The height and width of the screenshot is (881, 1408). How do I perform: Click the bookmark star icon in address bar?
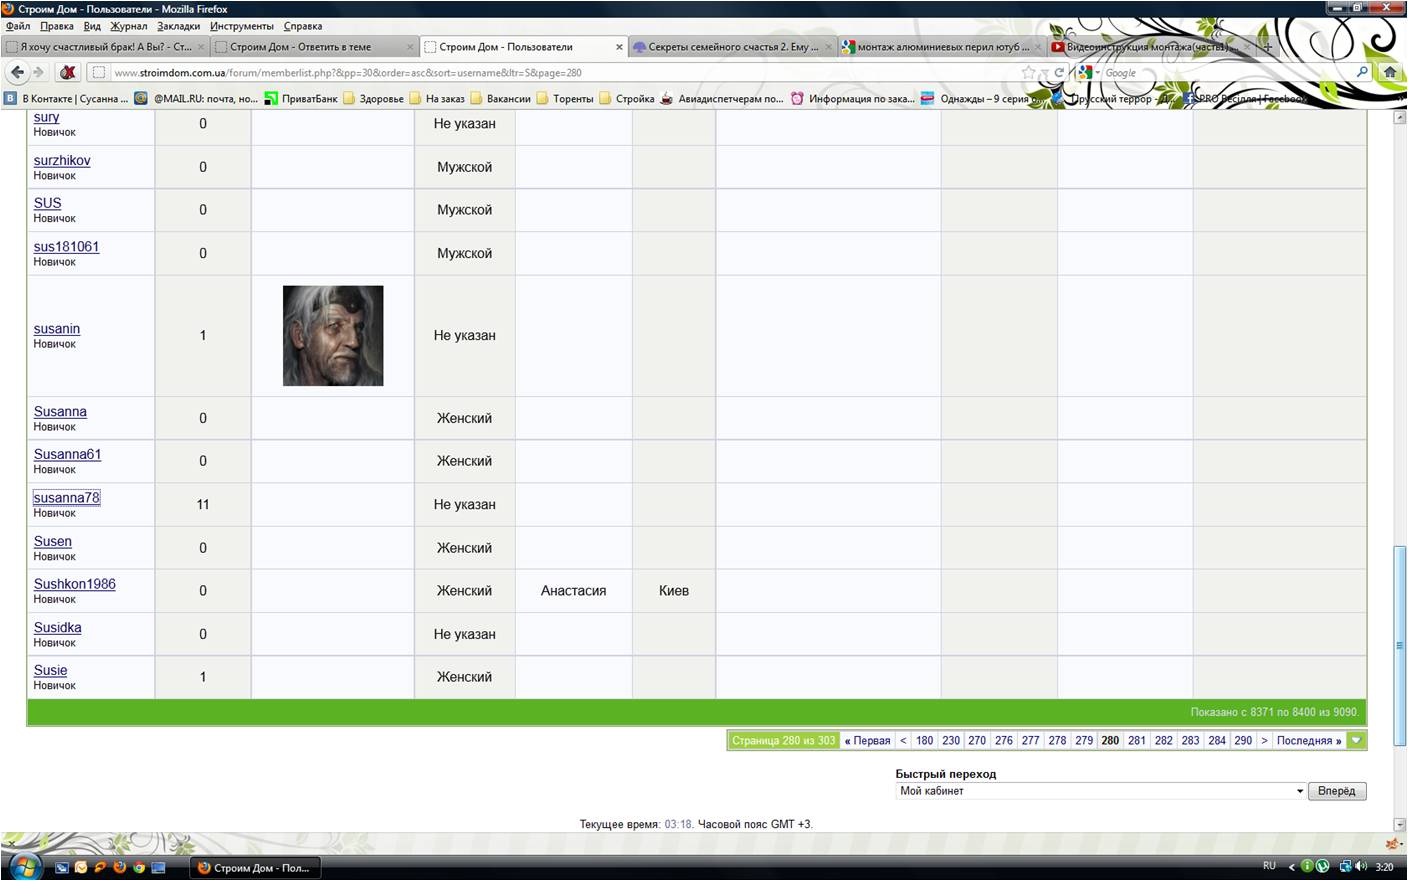[x=1028, y=72]
